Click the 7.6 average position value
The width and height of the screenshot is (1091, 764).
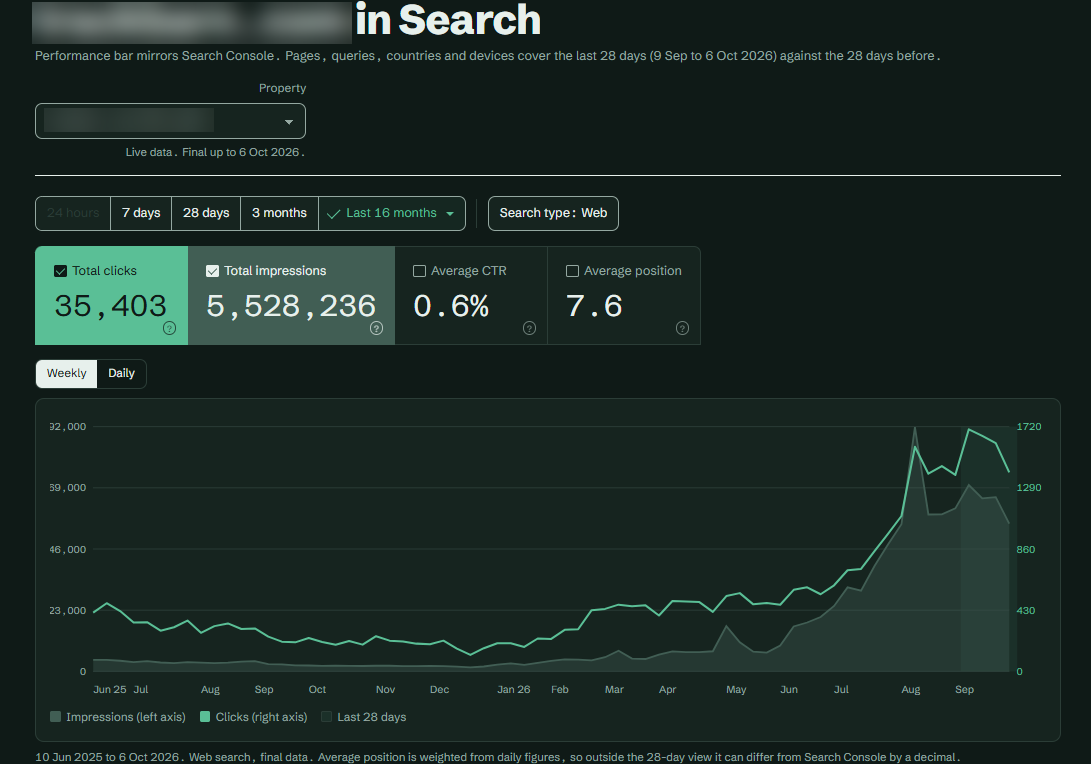pos(594,306)
